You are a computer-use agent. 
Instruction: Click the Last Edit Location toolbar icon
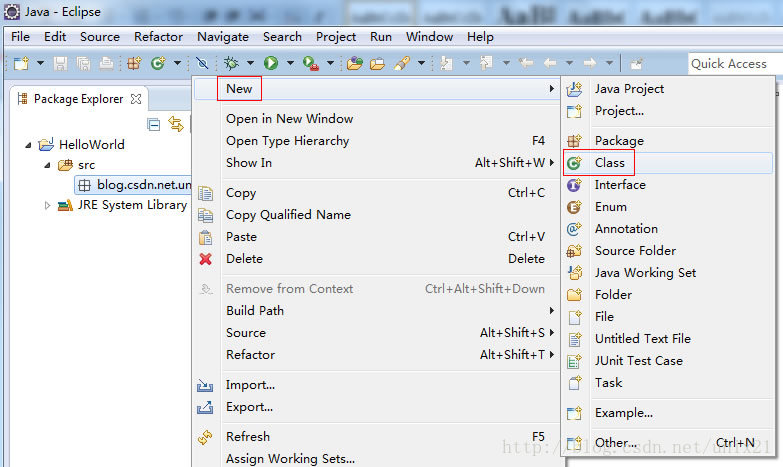[x=526, y=63]
